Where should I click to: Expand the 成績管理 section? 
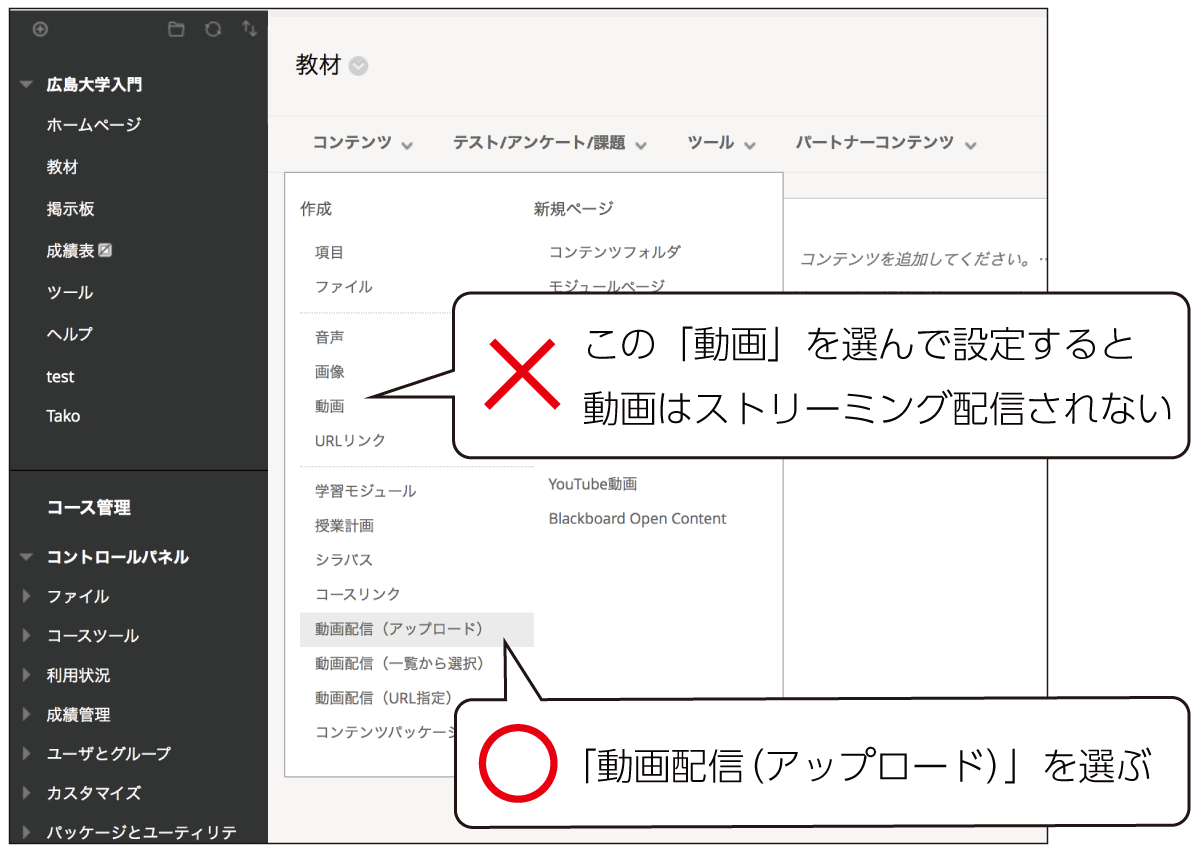tap(27, 715)
